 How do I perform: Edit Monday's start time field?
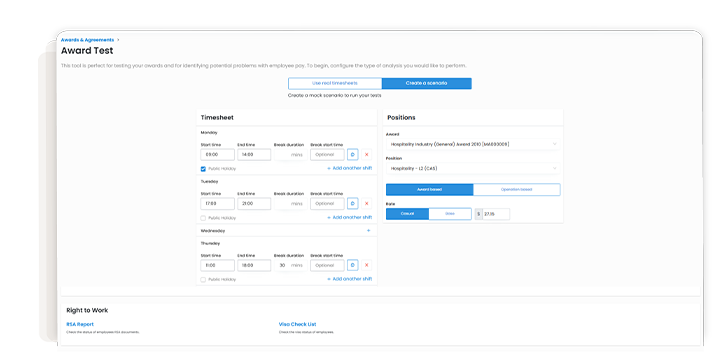coord(217,155)
